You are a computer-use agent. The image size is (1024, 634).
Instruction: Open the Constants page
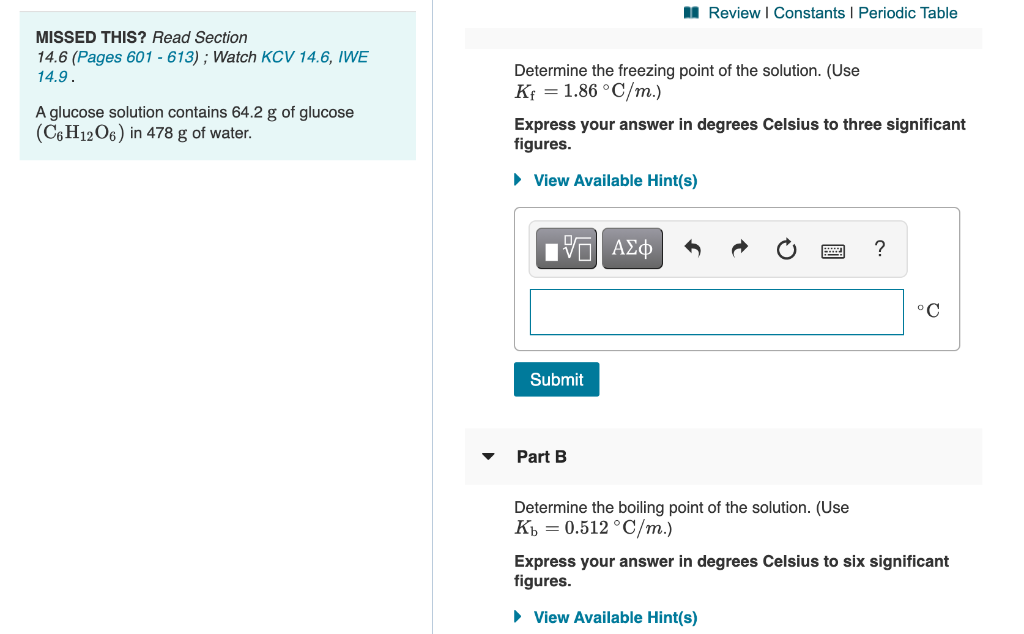click(810, 13)
